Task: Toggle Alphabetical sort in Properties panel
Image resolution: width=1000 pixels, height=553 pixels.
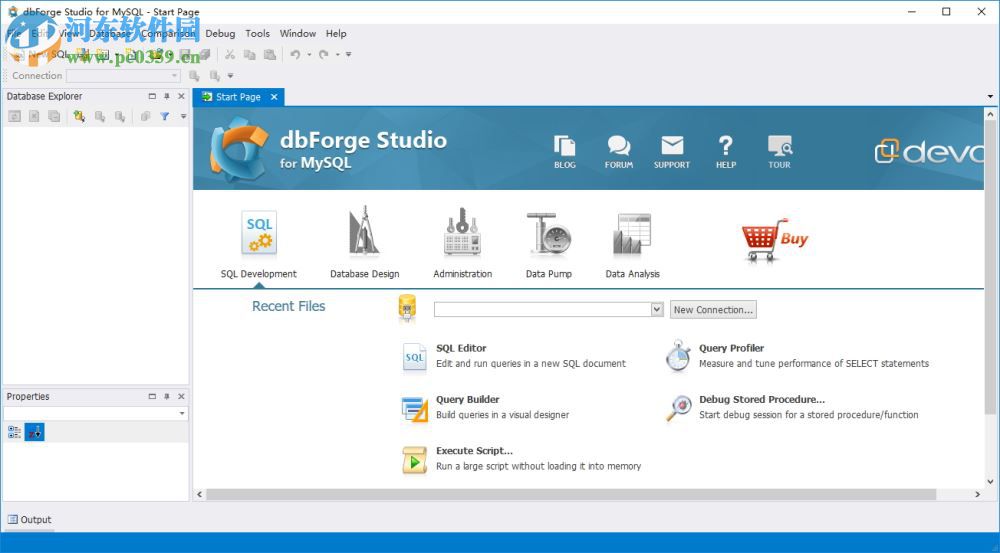Action: [x=34, y=432]
